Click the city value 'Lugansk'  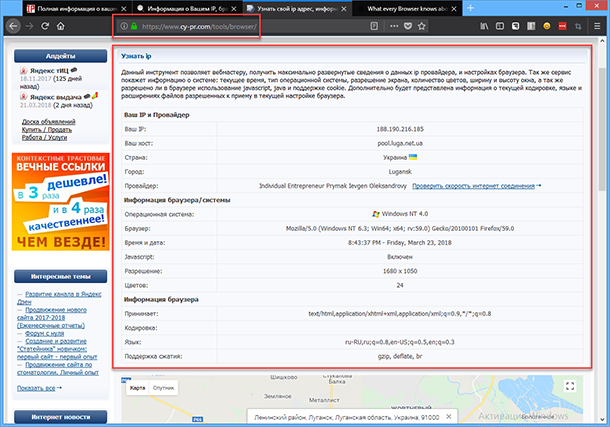pos(400,172)
